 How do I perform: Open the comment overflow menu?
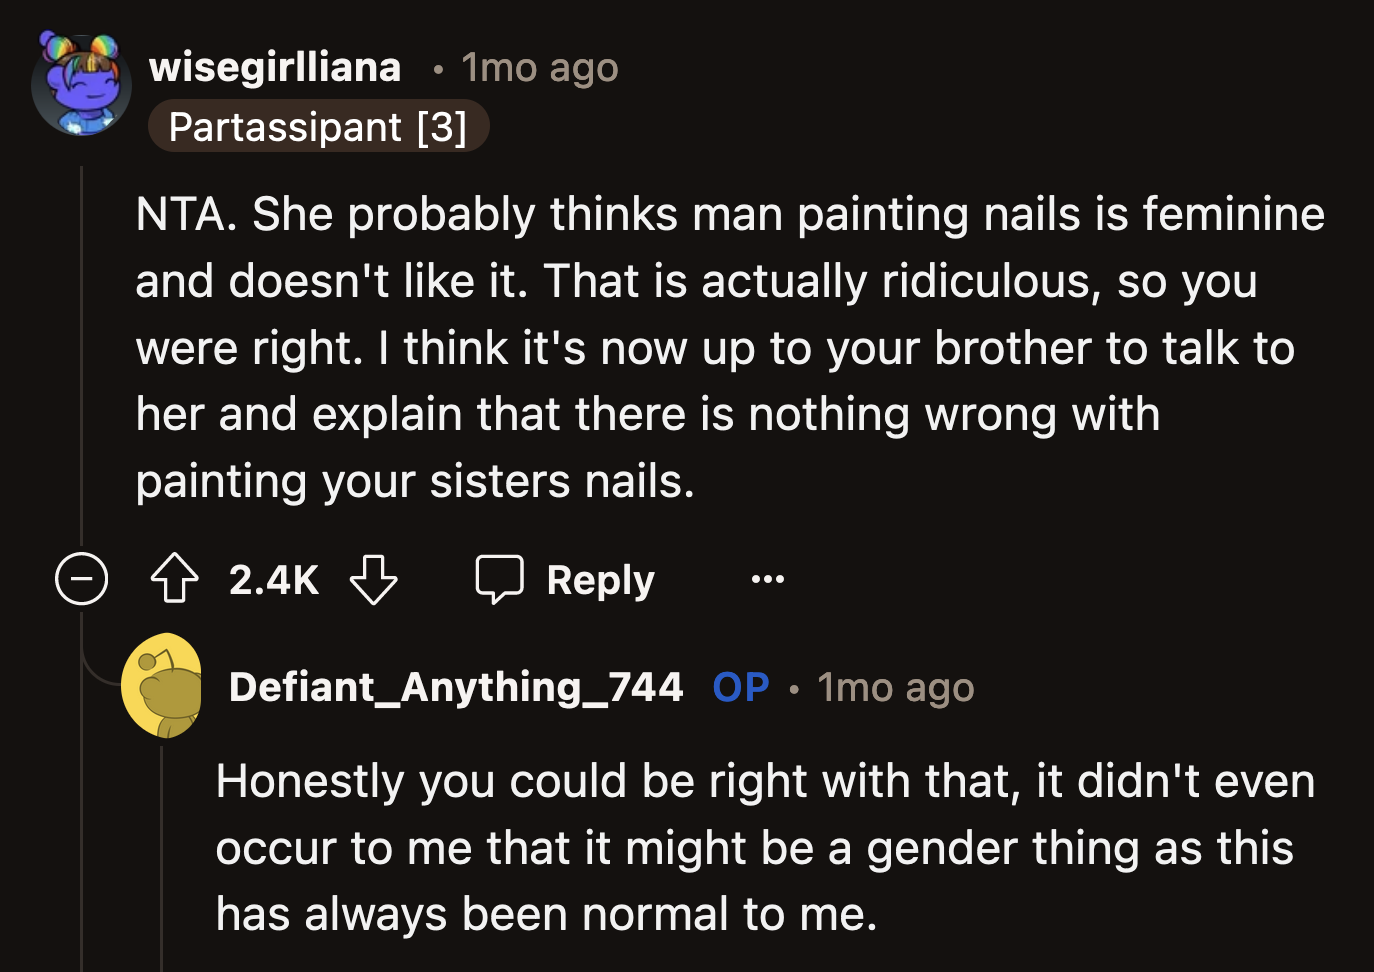pos(767,579)
